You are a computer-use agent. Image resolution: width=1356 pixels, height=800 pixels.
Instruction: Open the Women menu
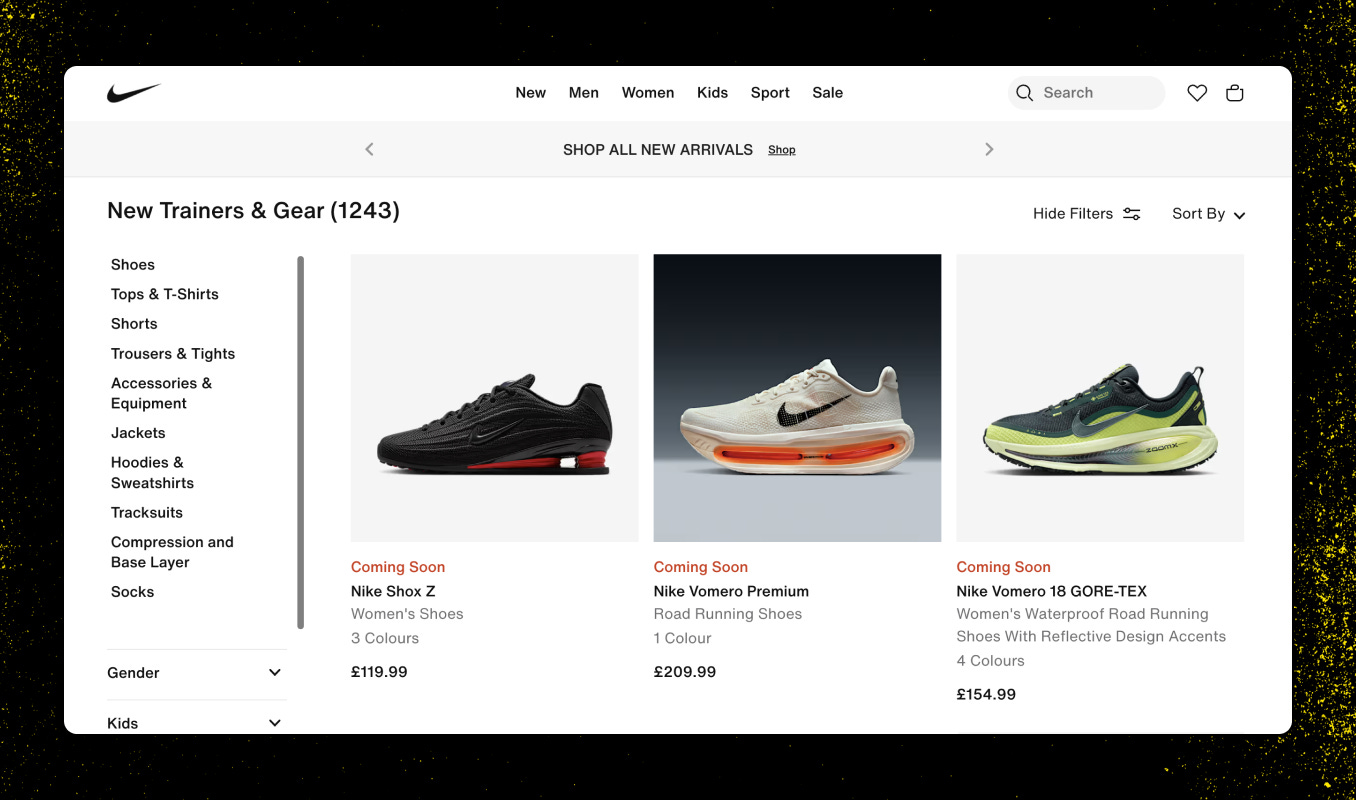coord(648,93)
